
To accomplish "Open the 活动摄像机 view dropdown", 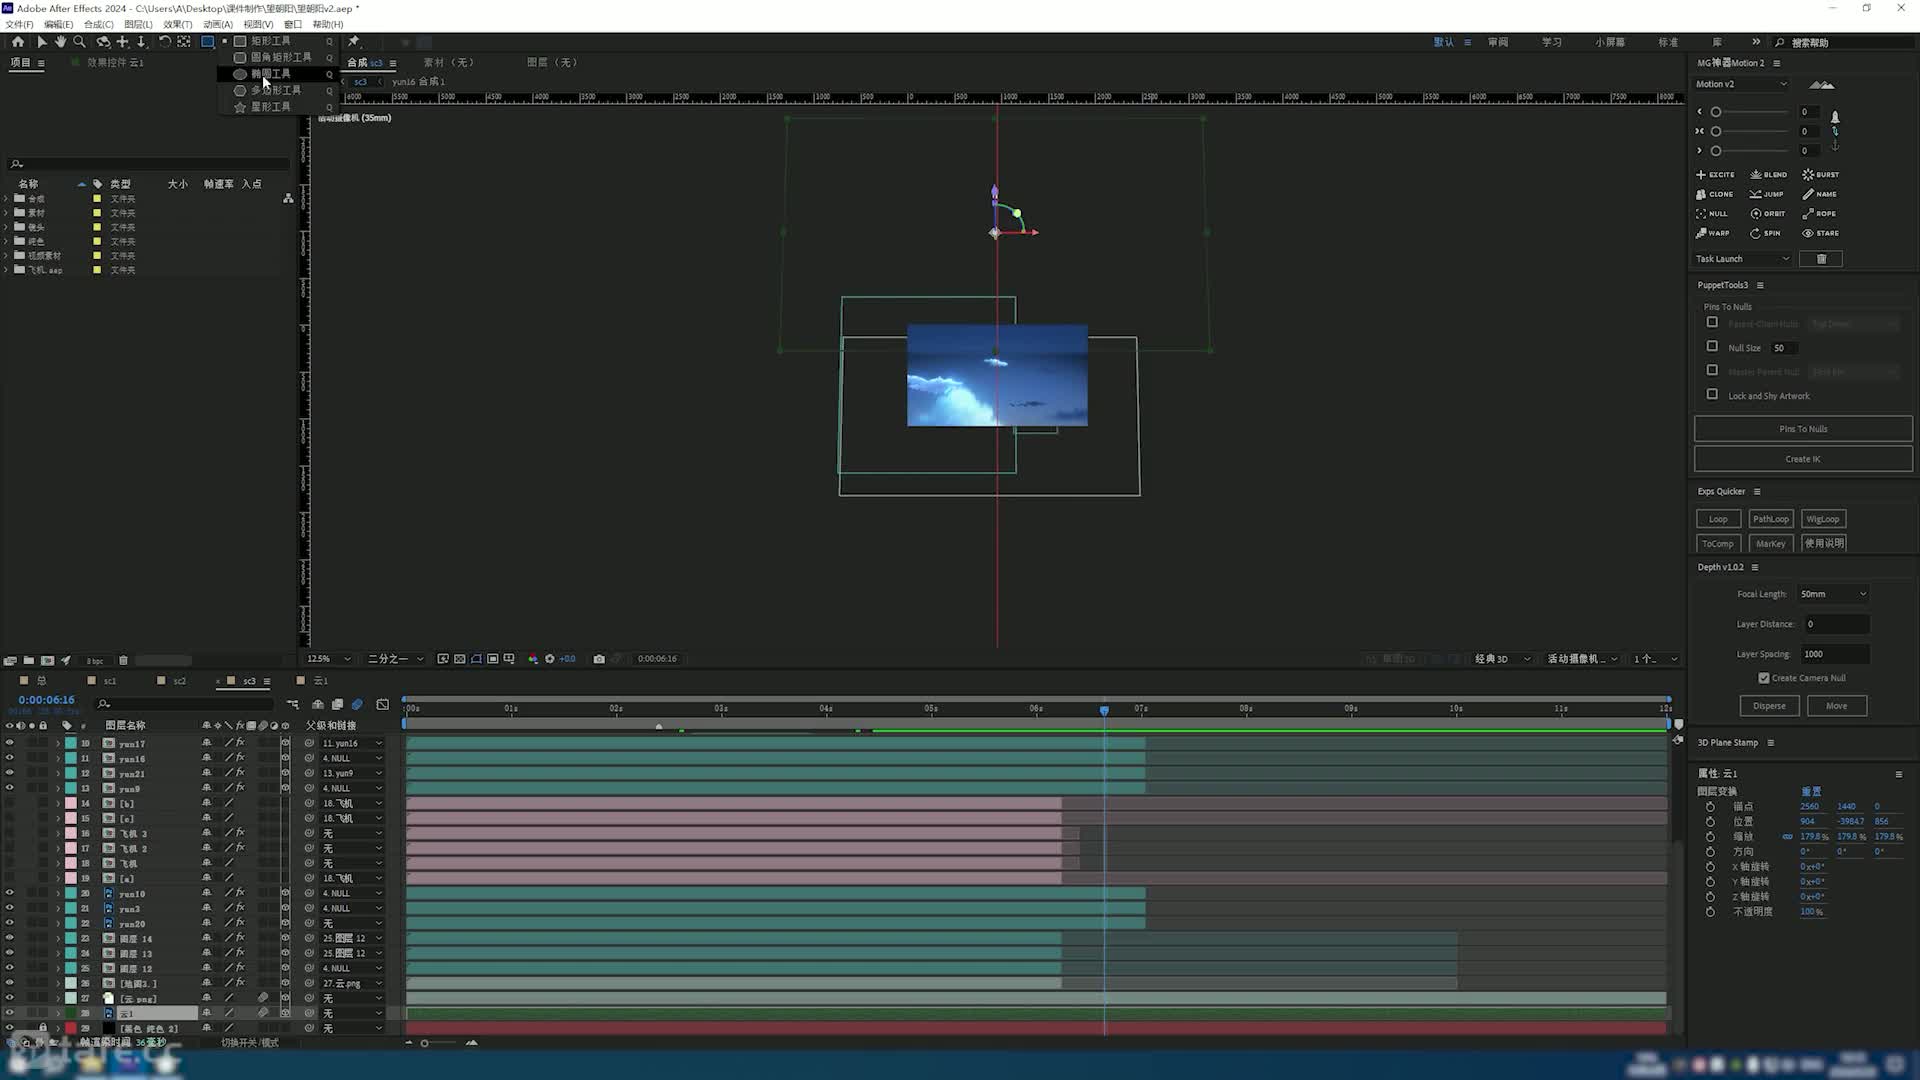I will (1583, 659).
